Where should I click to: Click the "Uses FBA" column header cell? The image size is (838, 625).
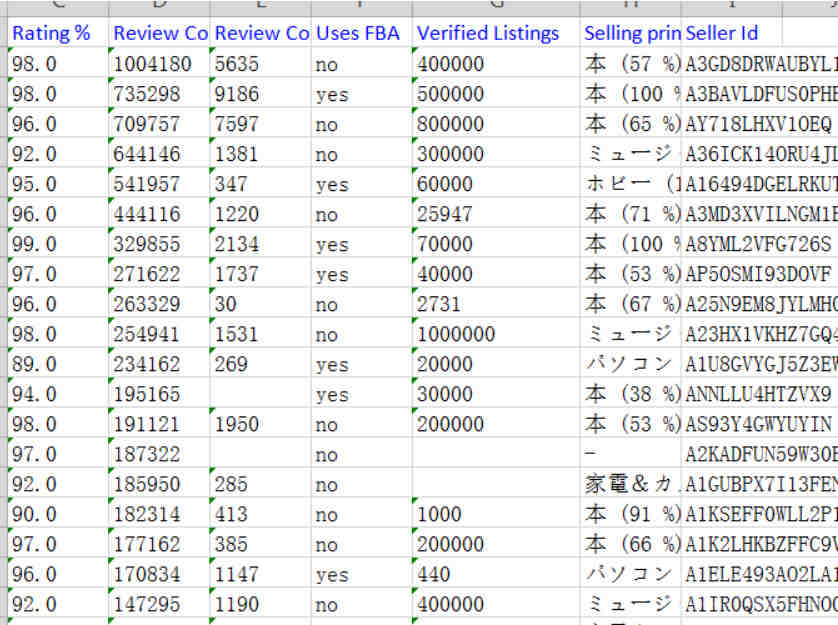358,33
